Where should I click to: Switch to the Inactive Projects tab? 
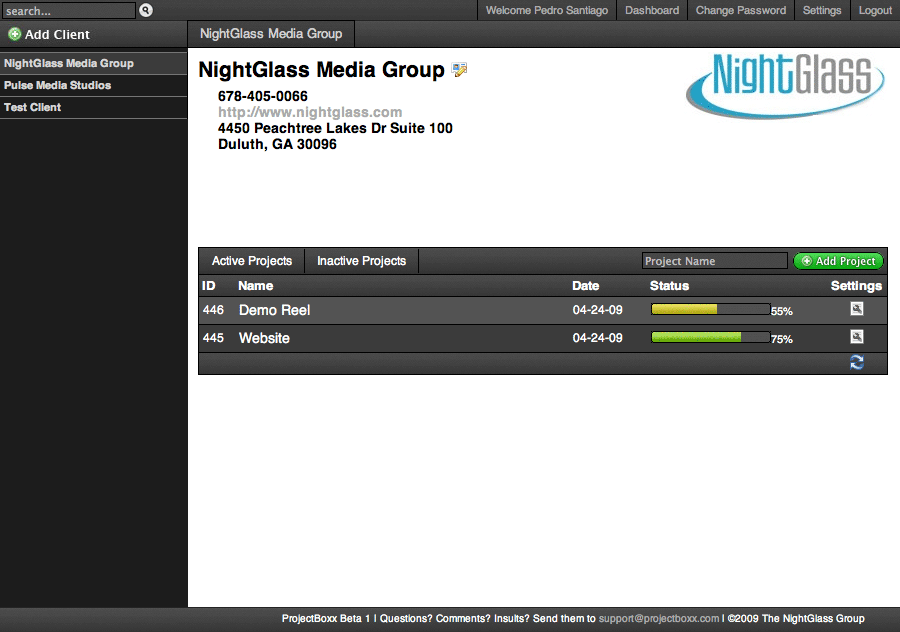tap(362, 261)
